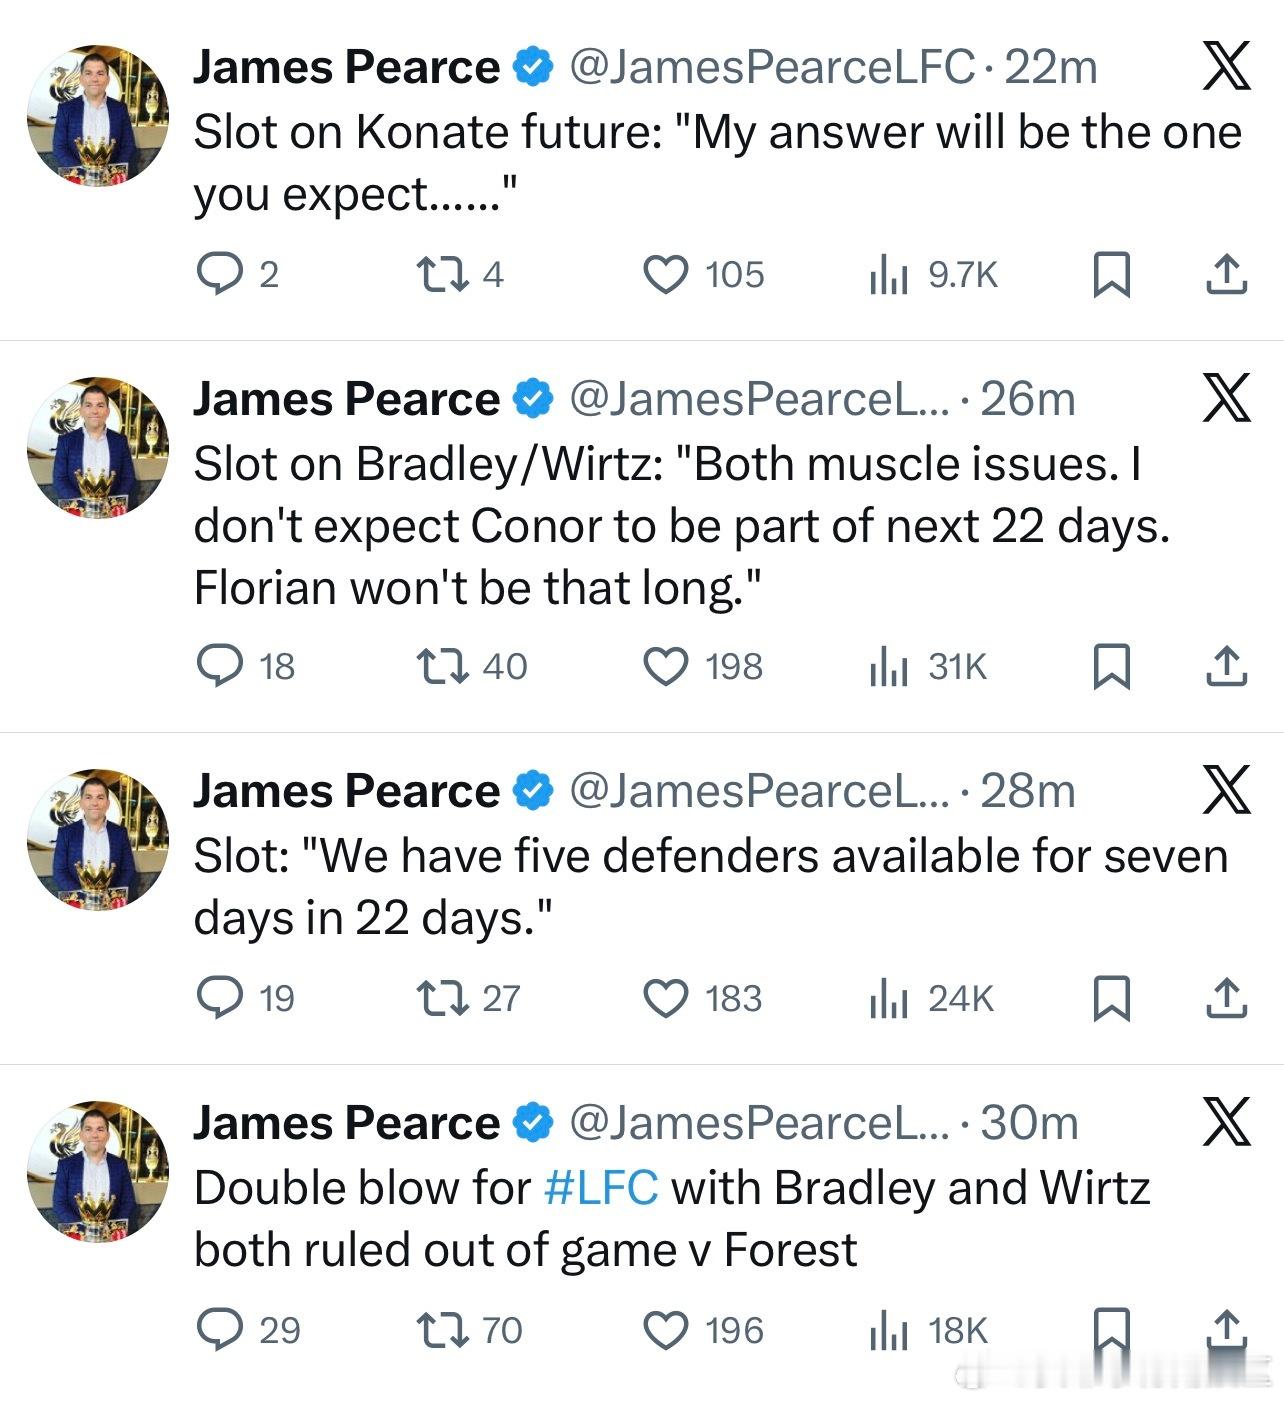The height and width of the screenshot is (1402, 1284).
Task: View analytics showing 31K views
Action: 928,666
